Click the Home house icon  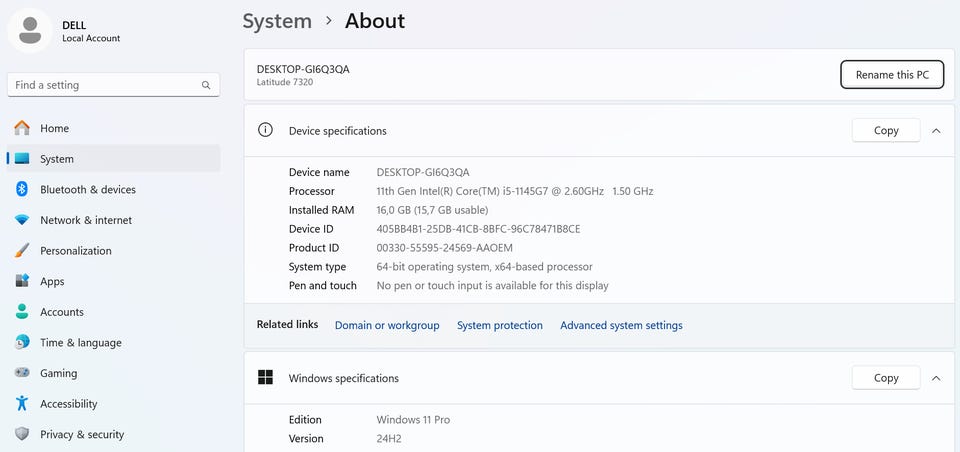click(22, 128)
